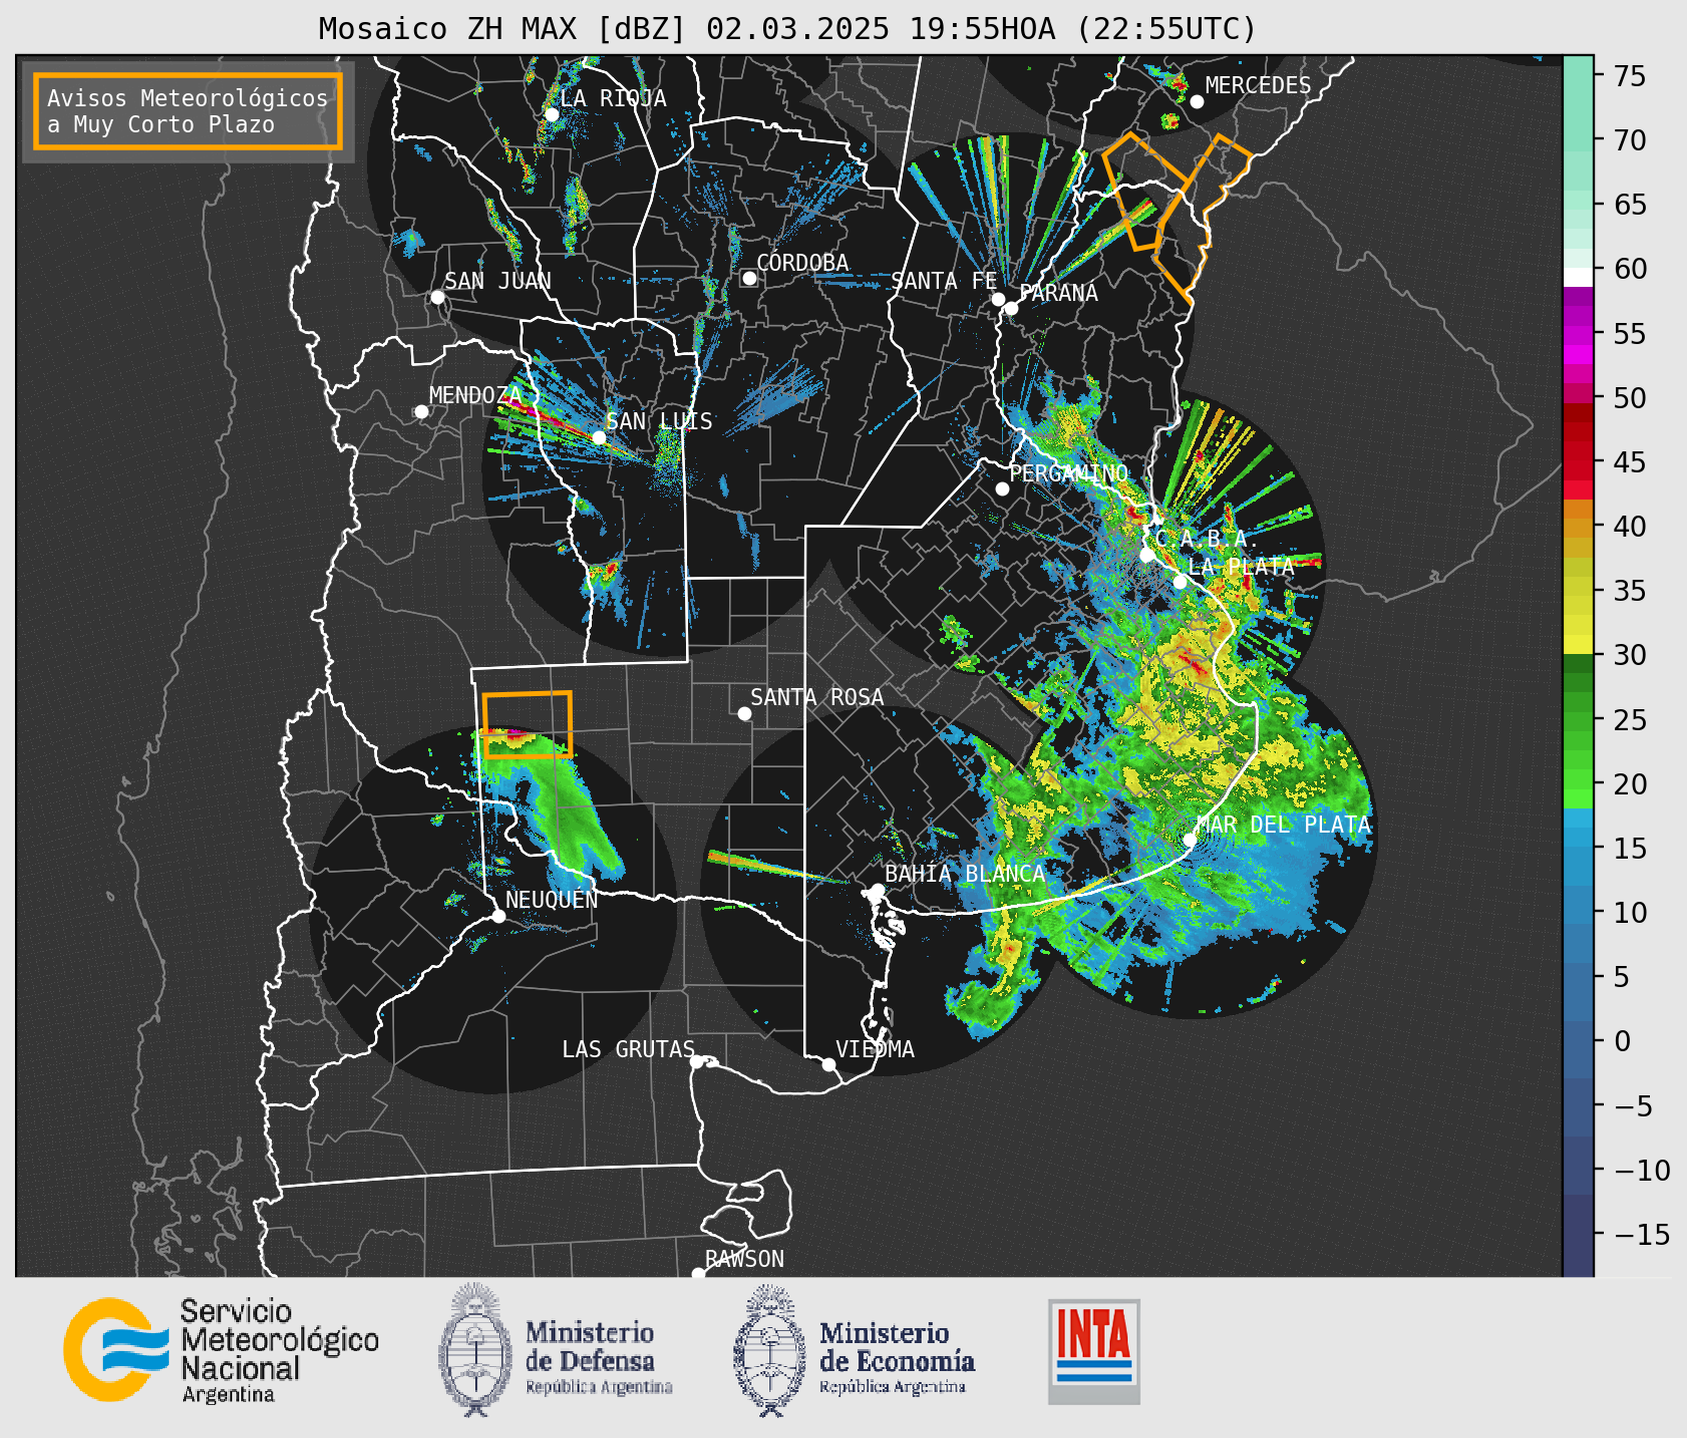The image size is (1687, 1438).
Task: Click the PERGAMINO city marker dot
Action: pos(1002,489)
